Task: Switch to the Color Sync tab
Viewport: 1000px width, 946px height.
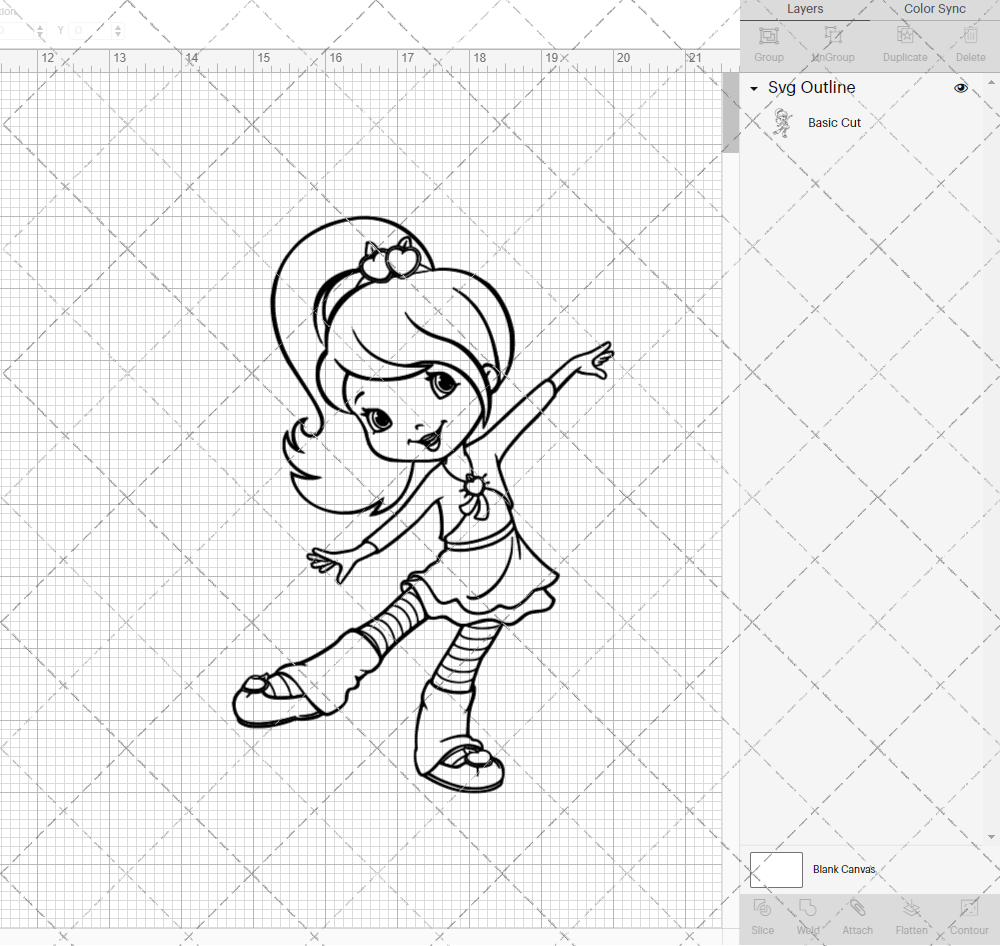Action: coord(934,9)
